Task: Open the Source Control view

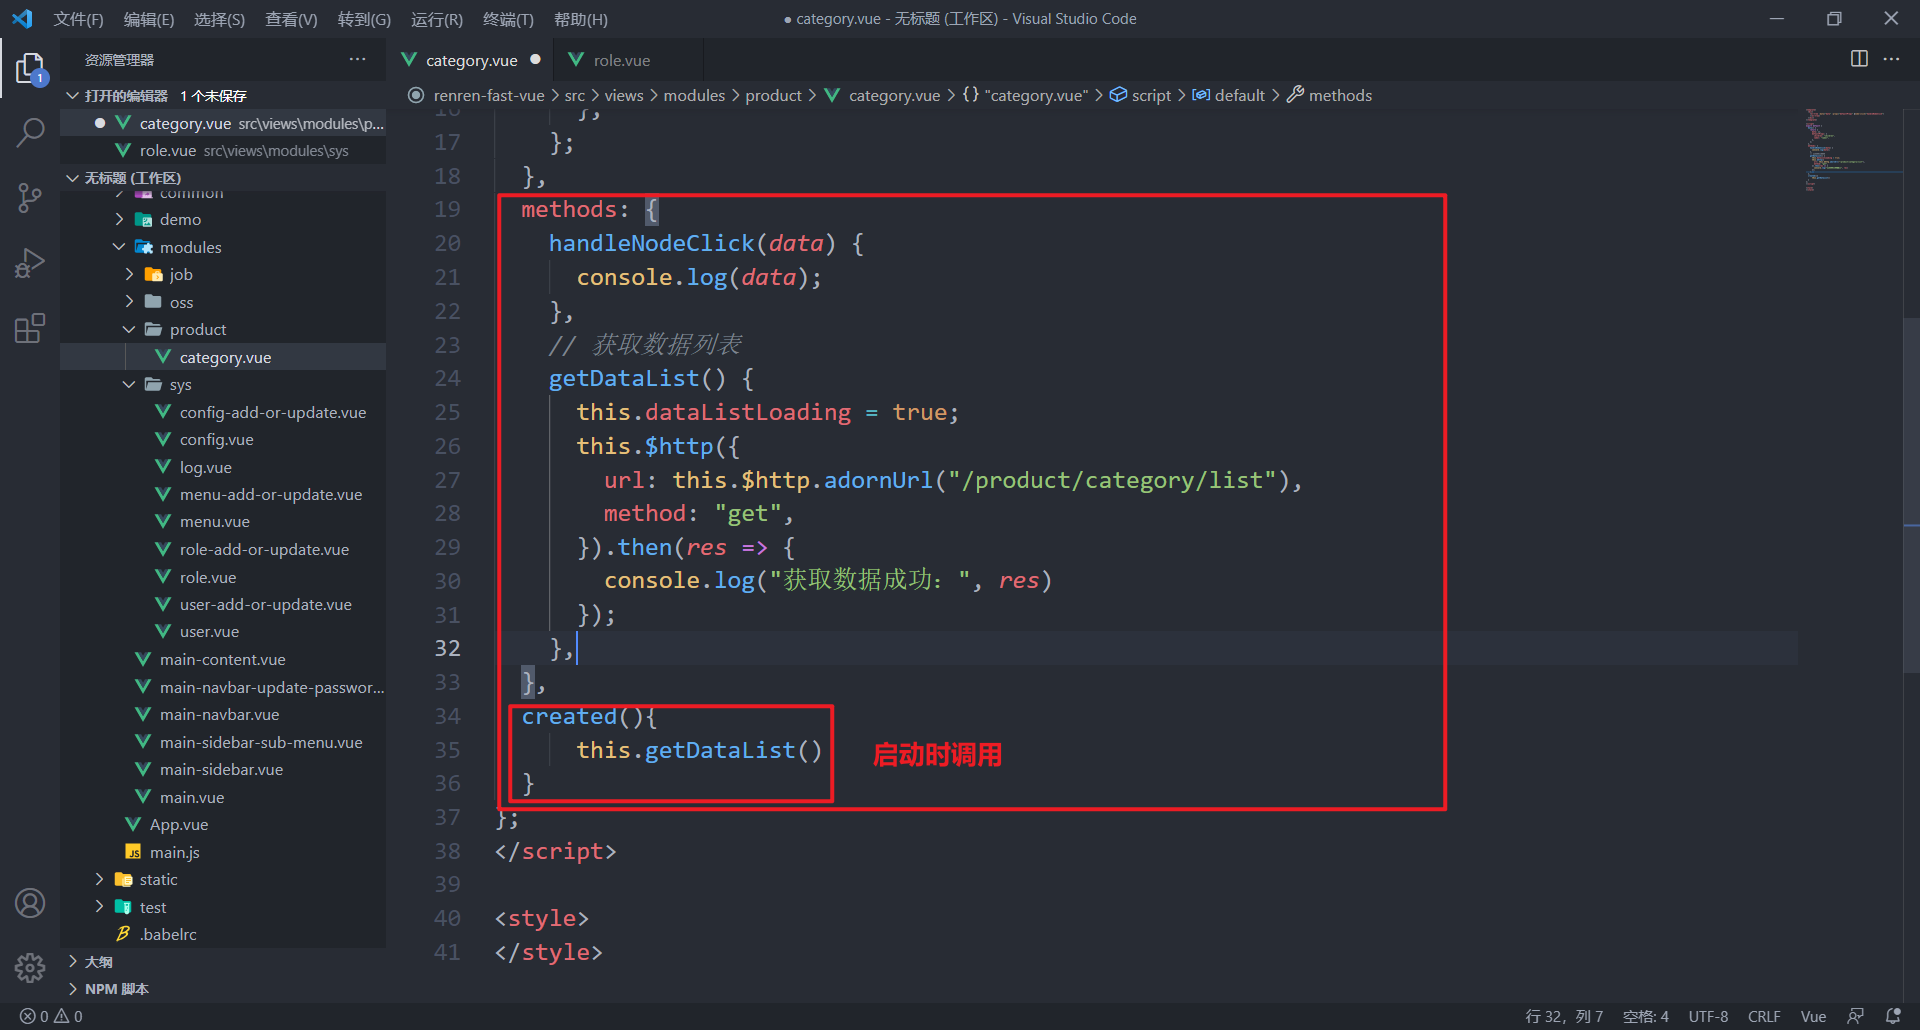Action: click(x=30, y=197)
